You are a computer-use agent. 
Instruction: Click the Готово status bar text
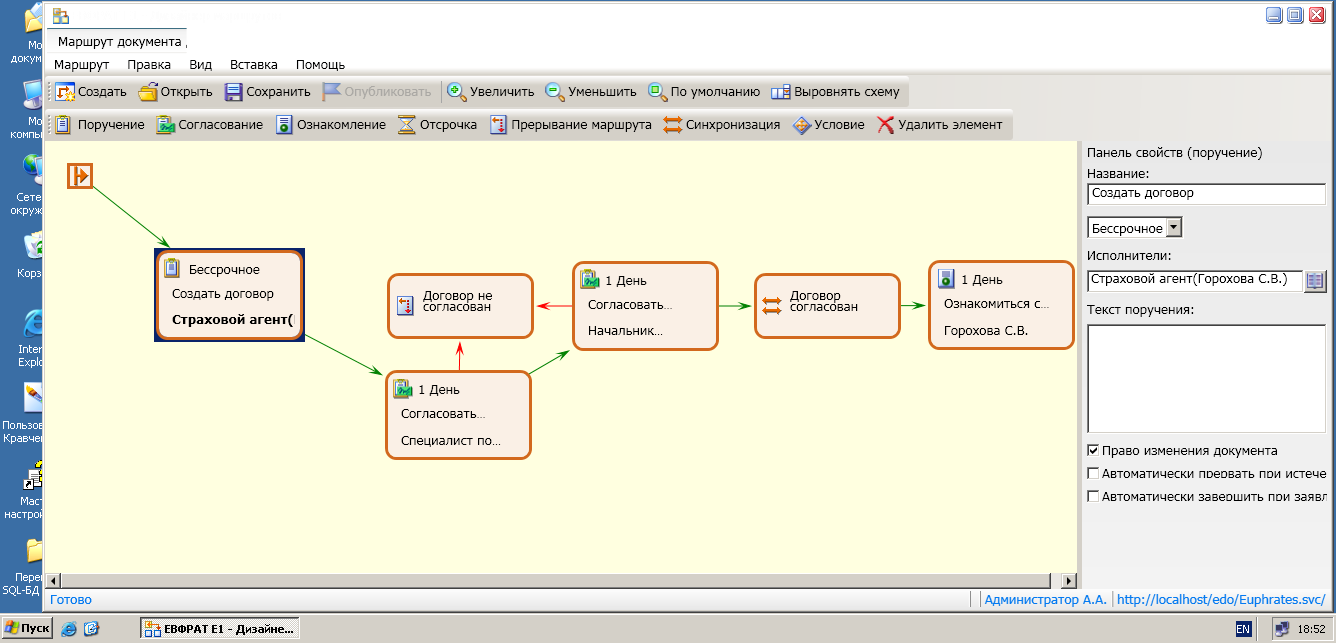(71, 600)
